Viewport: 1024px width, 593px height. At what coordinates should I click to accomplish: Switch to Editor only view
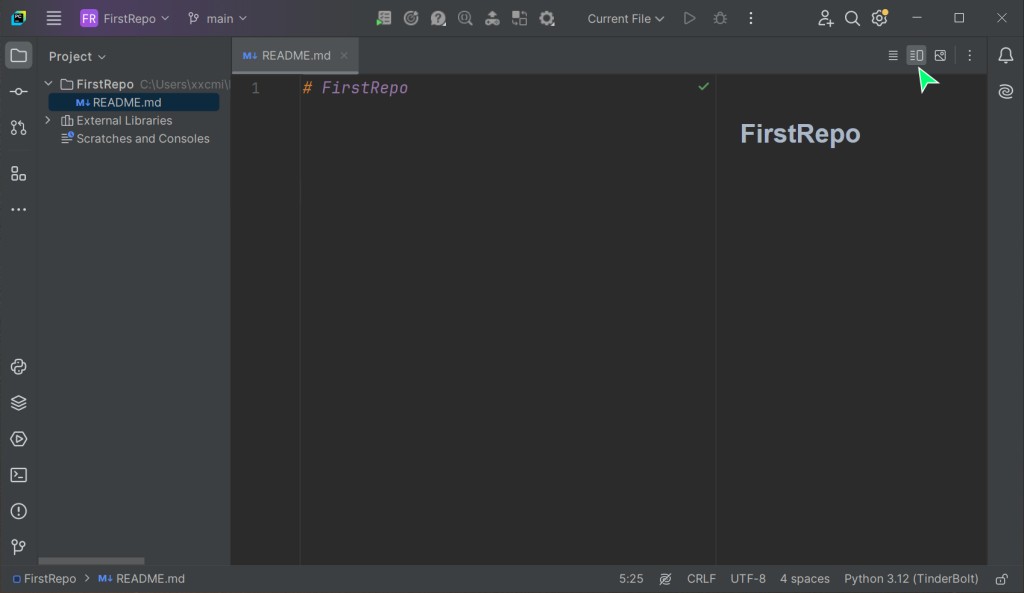[x=893, y=56]
